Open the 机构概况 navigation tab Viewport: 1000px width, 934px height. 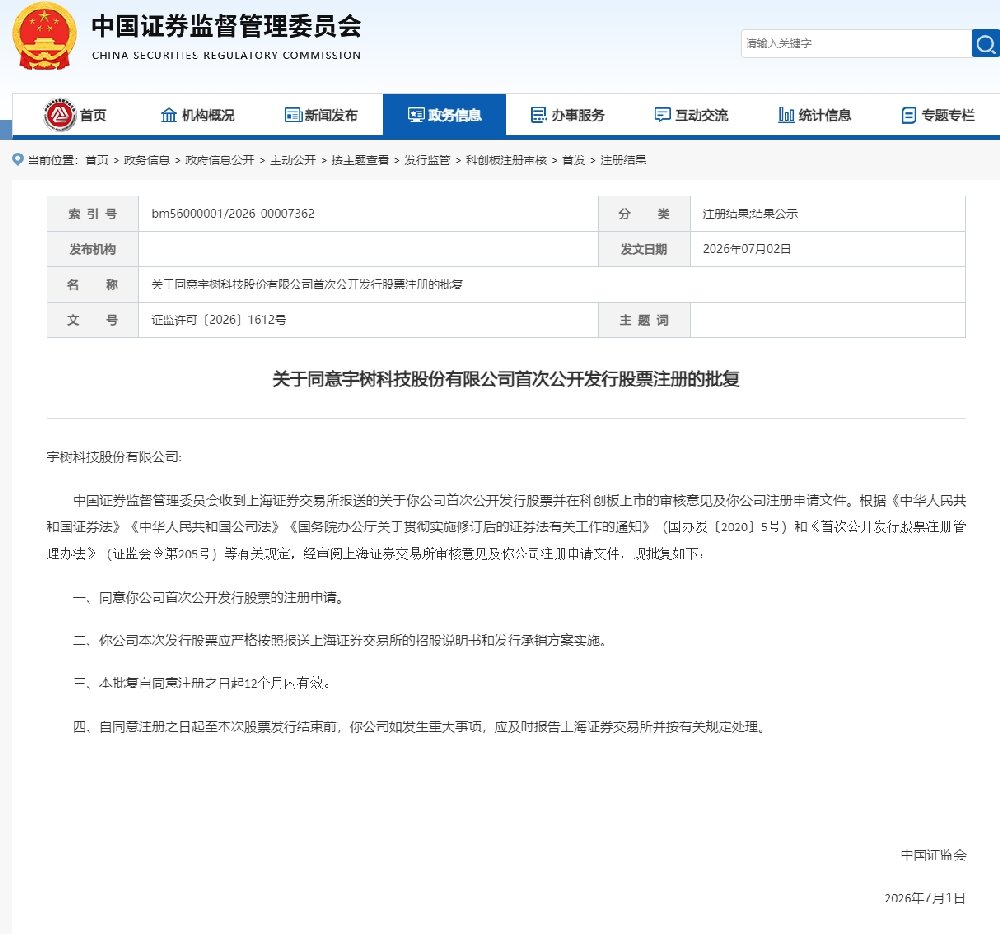[x=198, y=115]
